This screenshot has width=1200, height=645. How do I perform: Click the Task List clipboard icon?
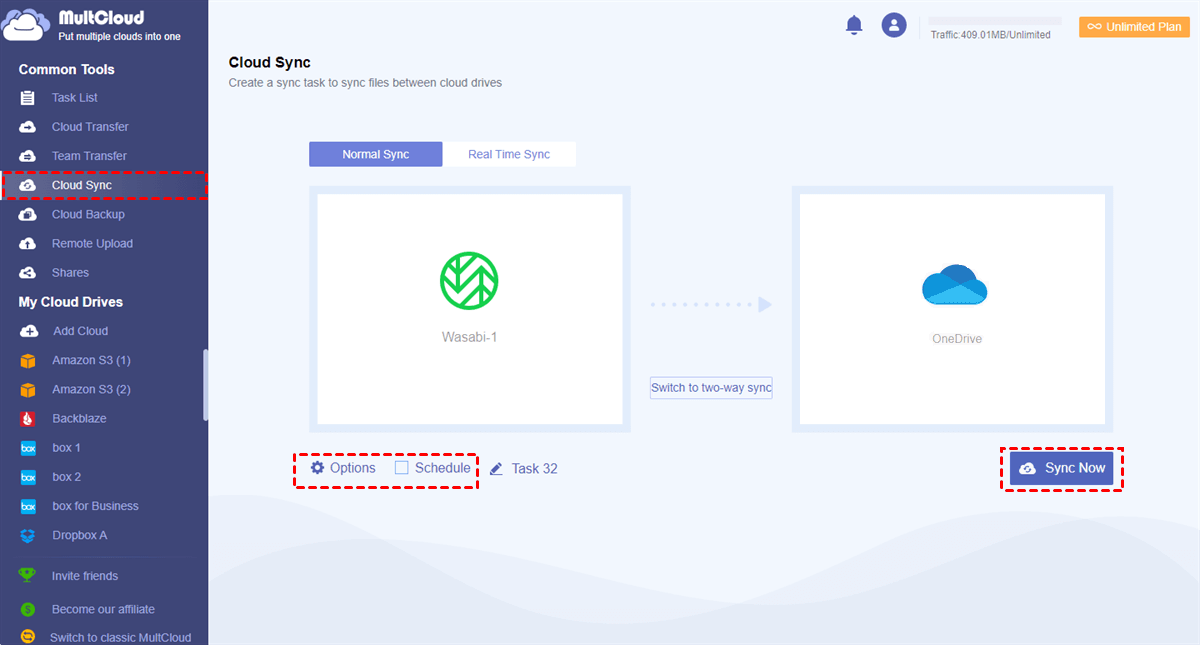coord(28,98)
